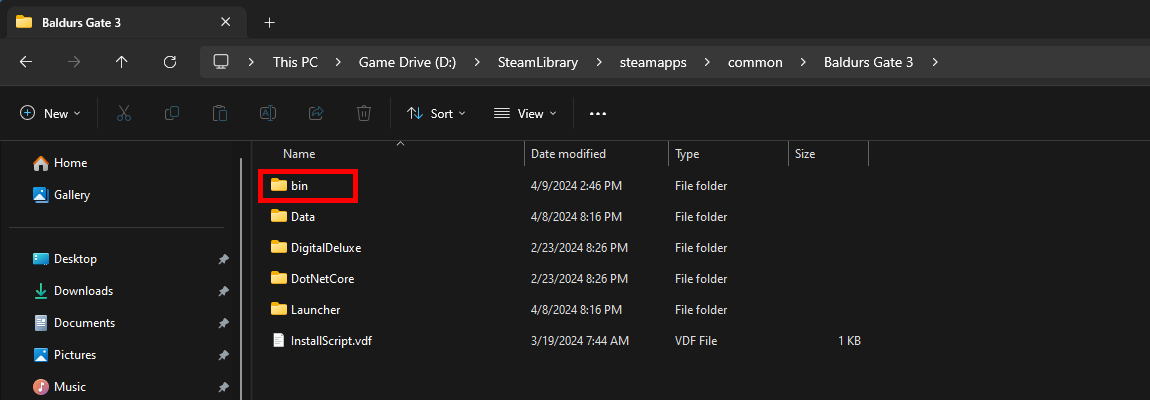Screen dimensions: 1150x400
Task: Go back with the left arrow
Action: click(x=26, y=62)
